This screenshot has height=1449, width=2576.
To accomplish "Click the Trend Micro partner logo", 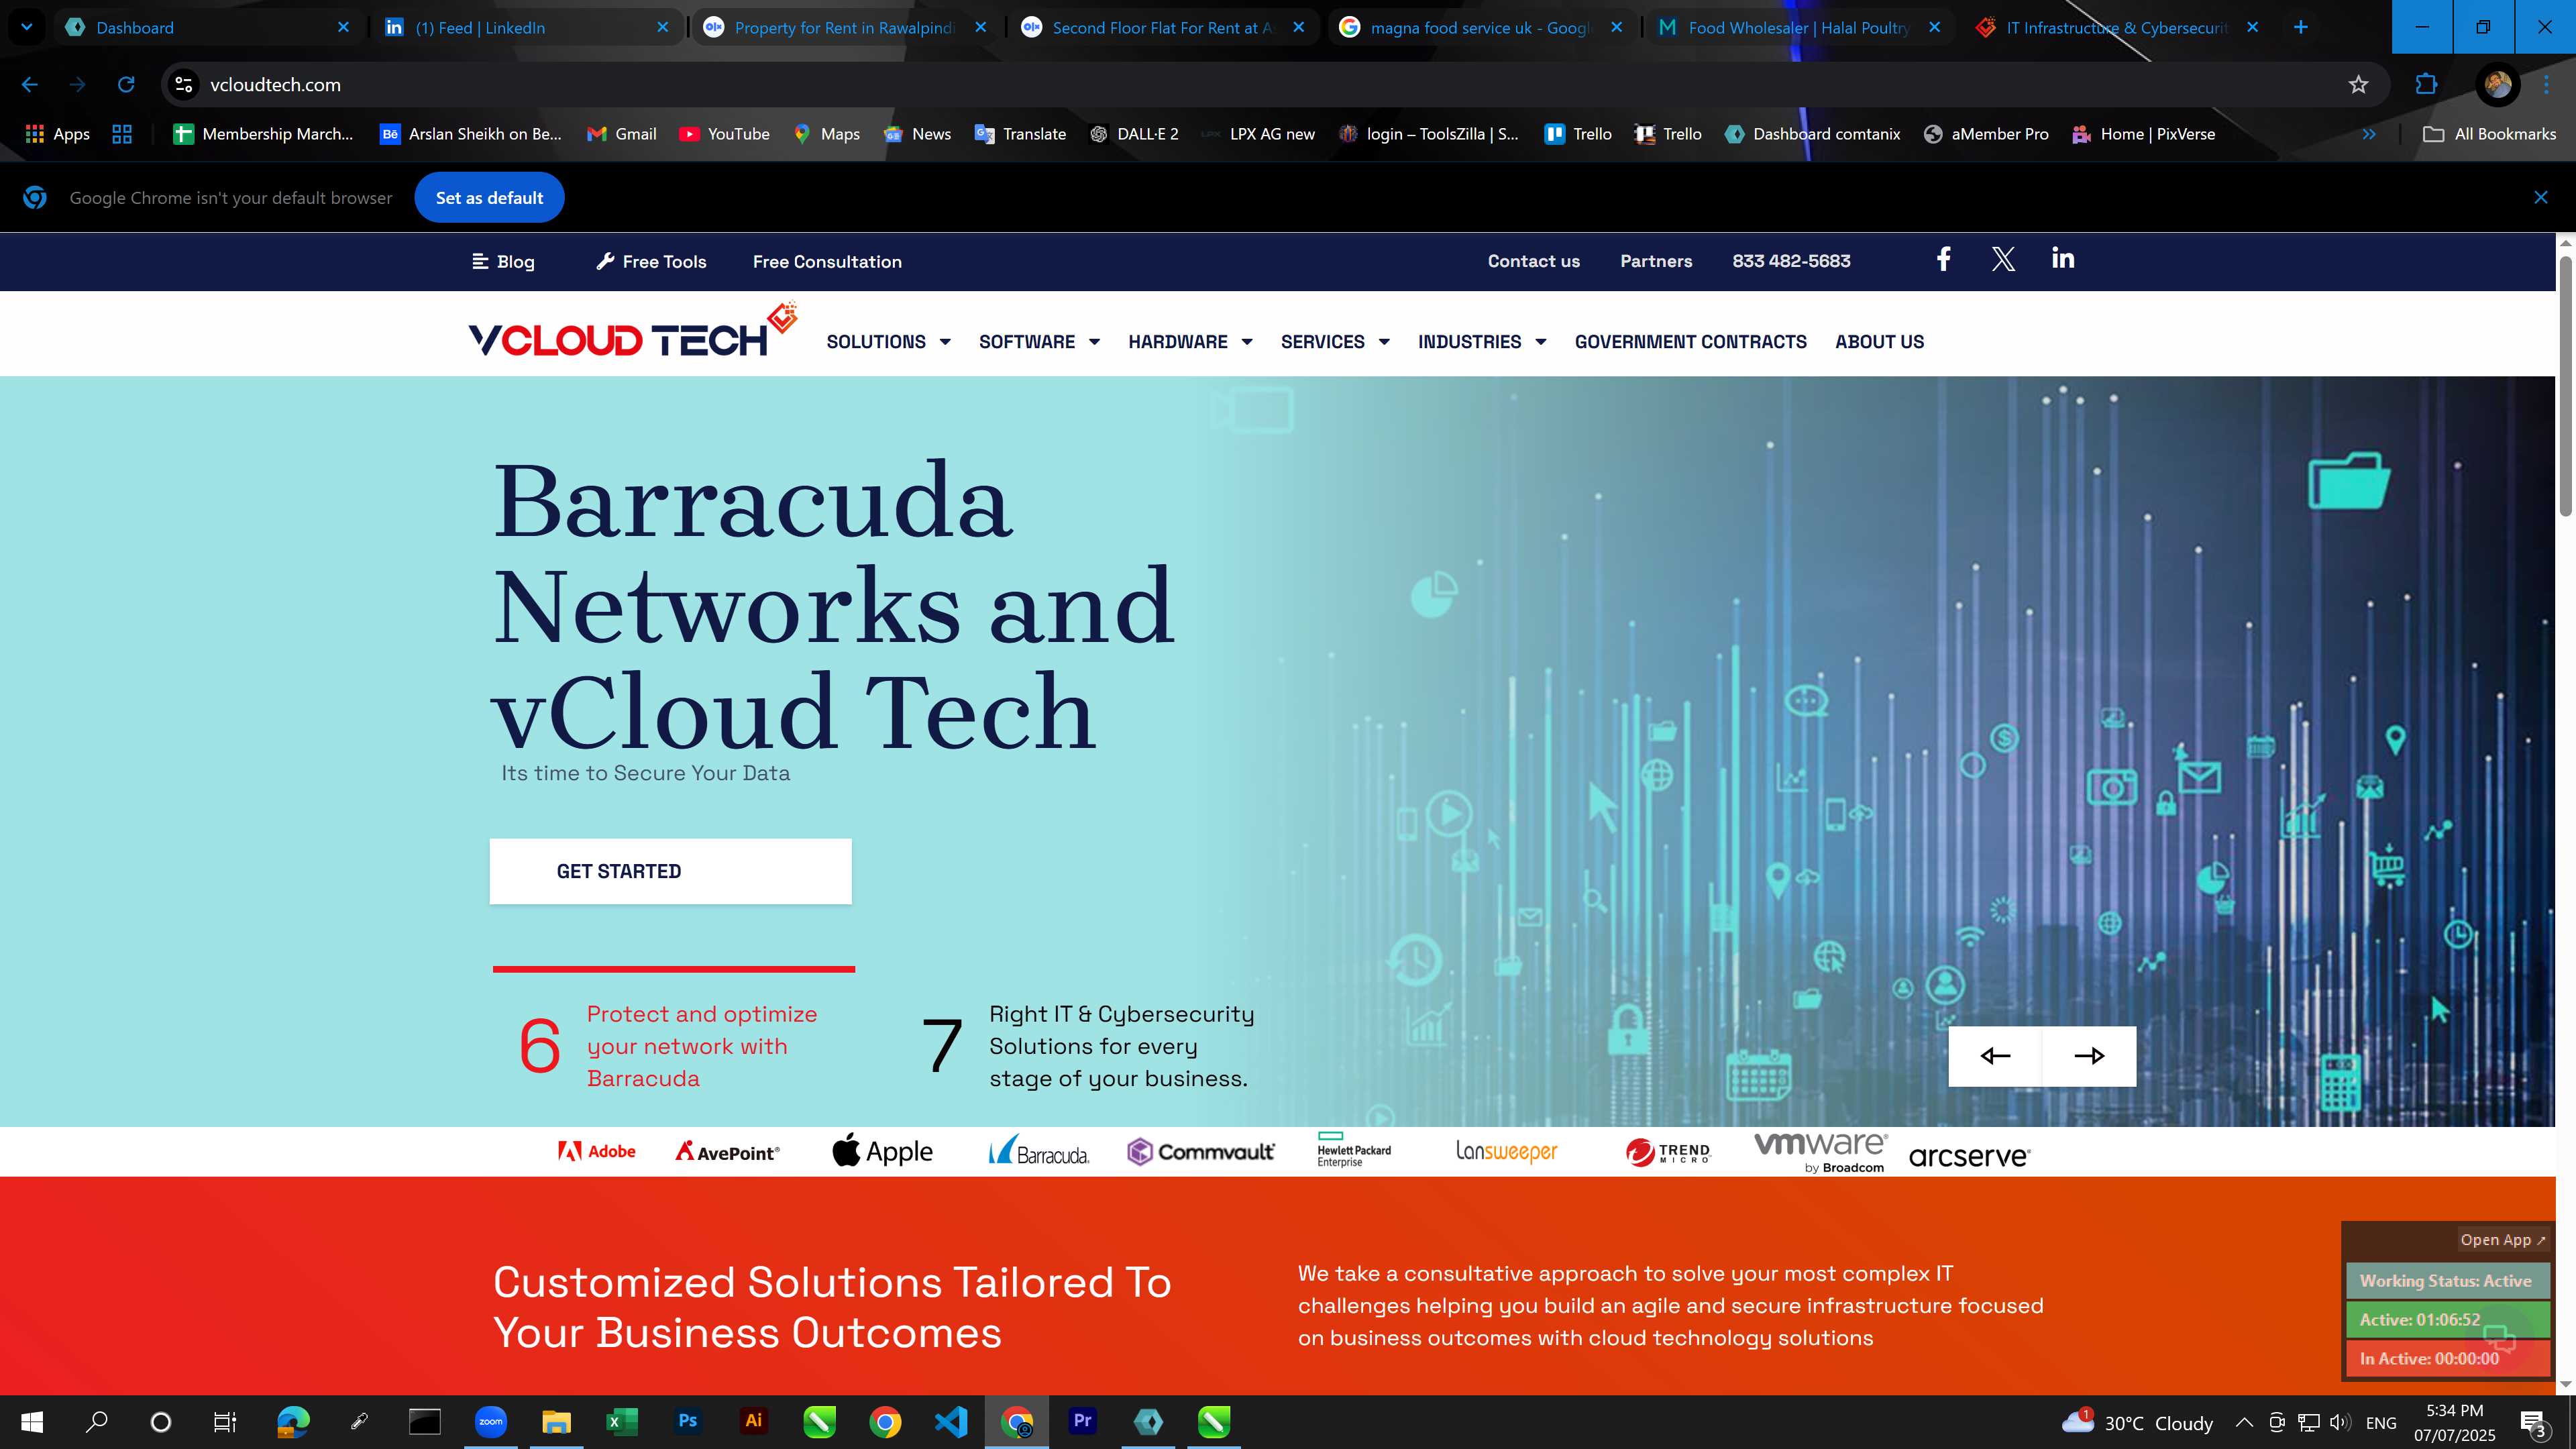I will click(x=1668, y=1153).
